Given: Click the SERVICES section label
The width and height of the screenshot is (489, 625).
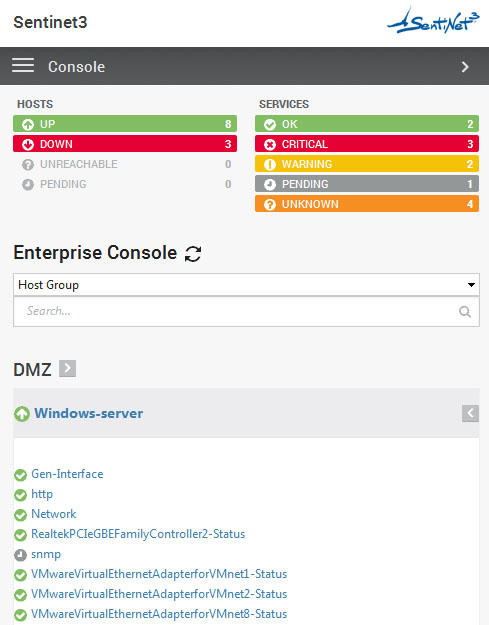Looking at the screenshot, I should 284,104.
